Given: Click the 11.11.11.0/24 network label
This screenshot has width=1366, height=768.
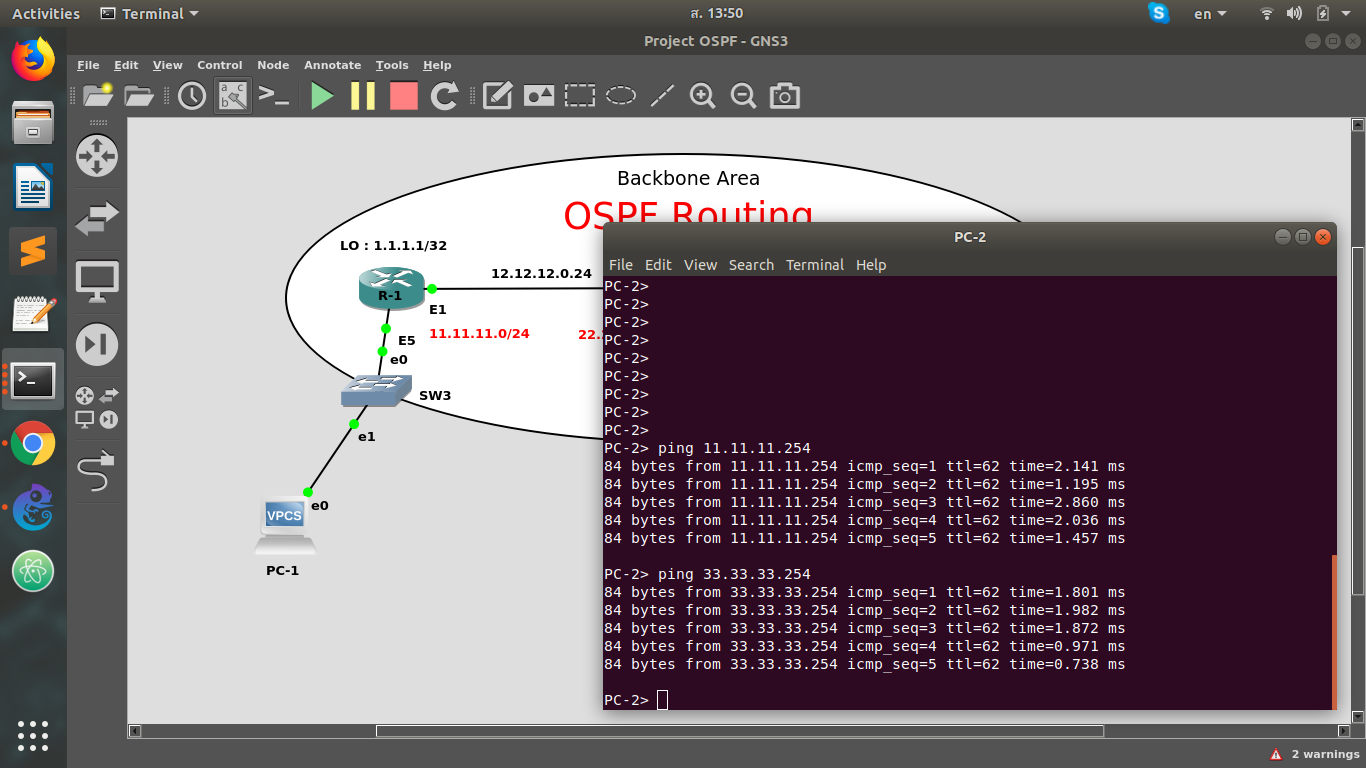Looking at the screenshot, I should coord(479,333).
